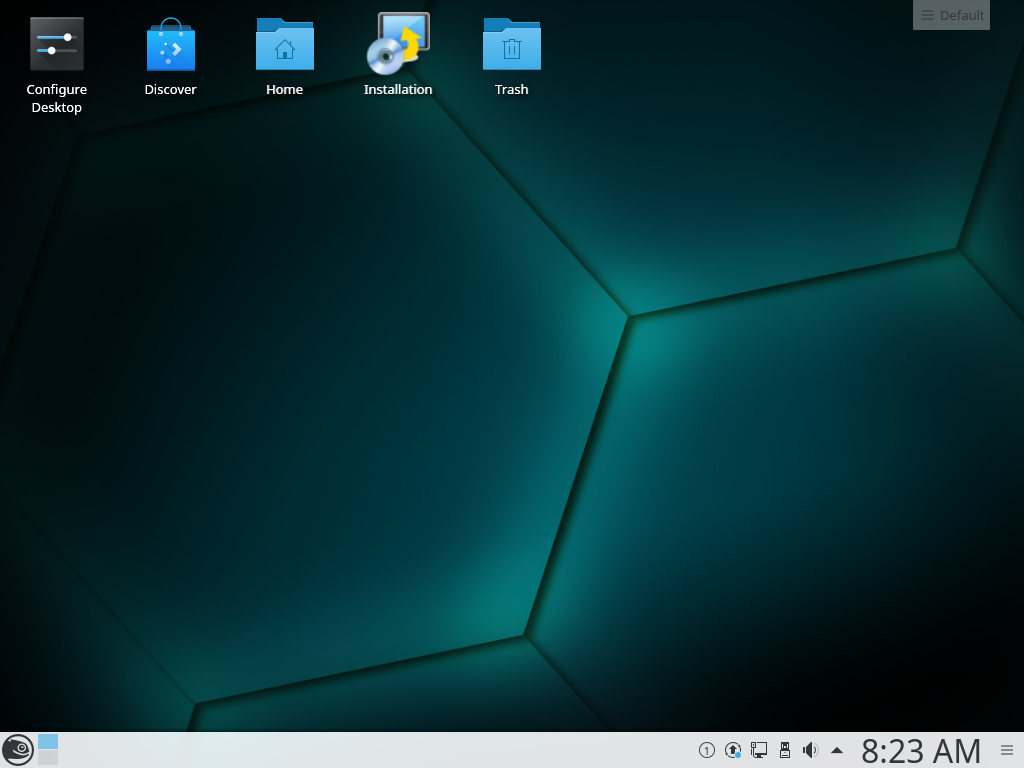The height and width of the screenshot is (768, 1024).
Task: Click the notifications counter tray icon
Action: tap(707, 750)
